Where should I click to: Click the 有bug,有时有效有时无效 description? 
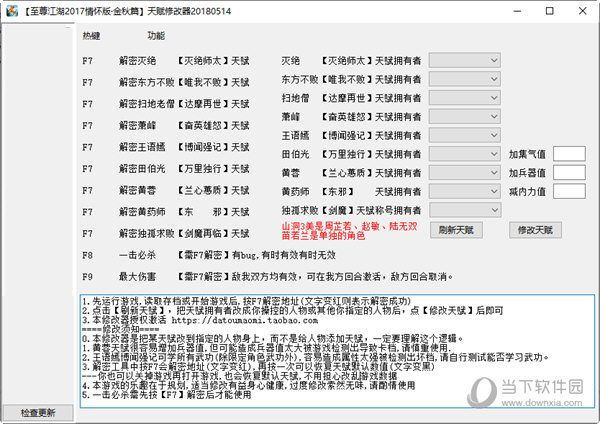pos(284,255)
